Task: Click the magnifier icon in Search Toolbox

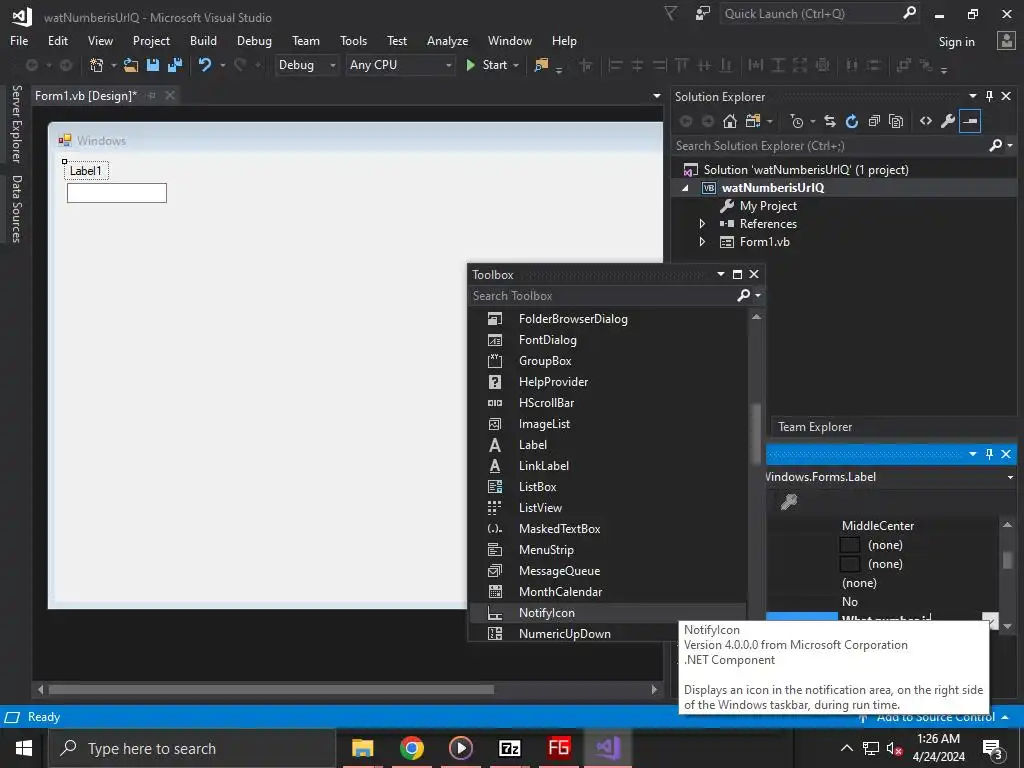Action: [x=743, y=295]
